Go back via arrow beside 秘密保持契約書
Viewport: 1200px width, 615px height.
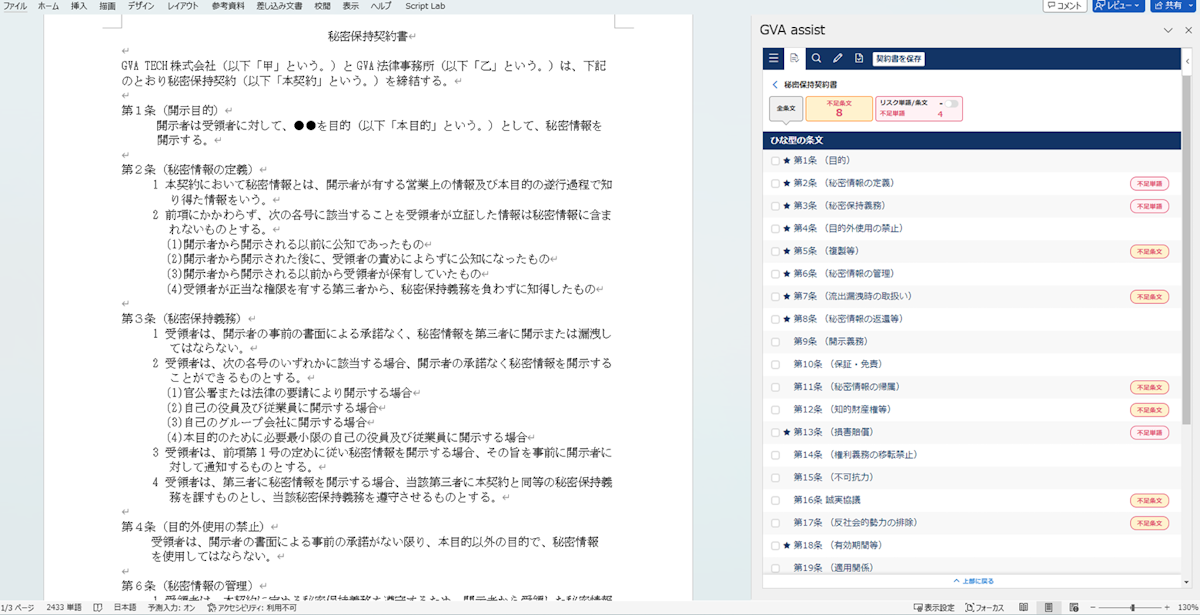tap(774, 85)
